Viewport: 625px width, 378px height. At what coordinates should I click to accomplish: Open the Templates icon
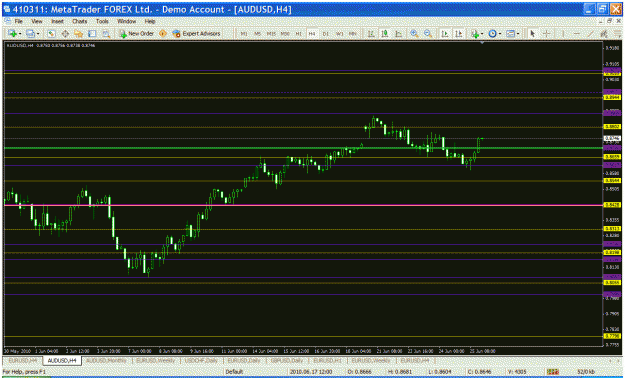511,34
